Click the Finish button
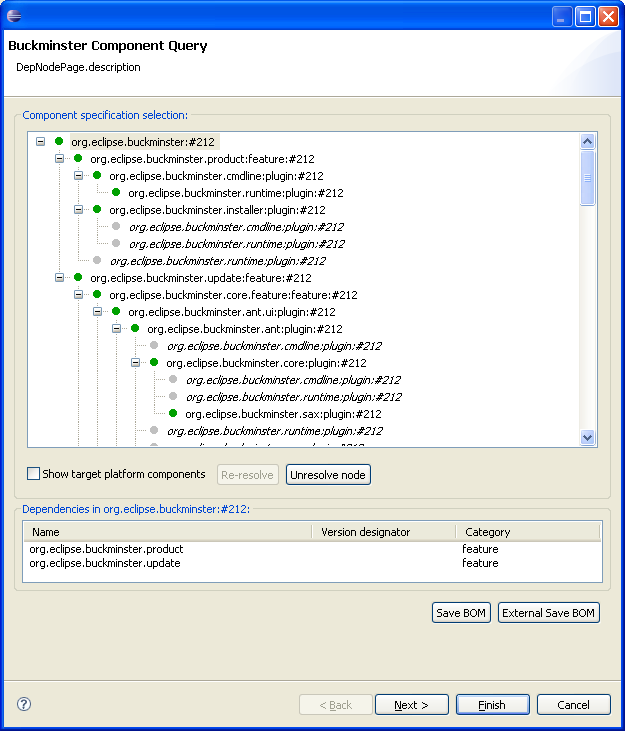This screenshot has height=731, width=625. [x=493, y=704]
